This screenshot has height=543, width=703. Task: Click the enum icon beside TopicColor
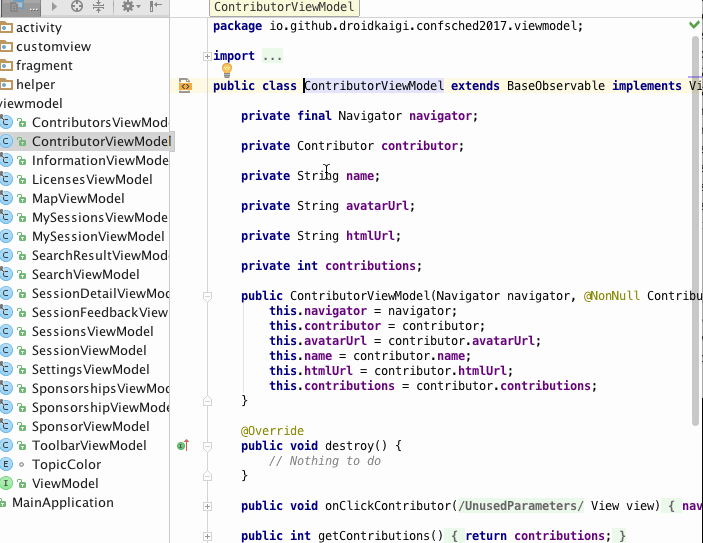tap(6, 464)
